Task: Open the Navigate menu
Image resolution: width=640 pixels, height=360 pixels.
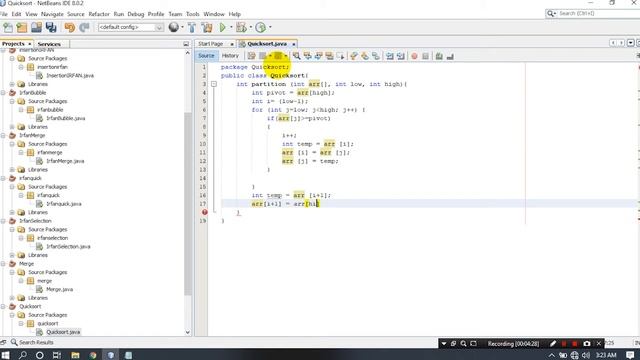Action: [52, 14]
